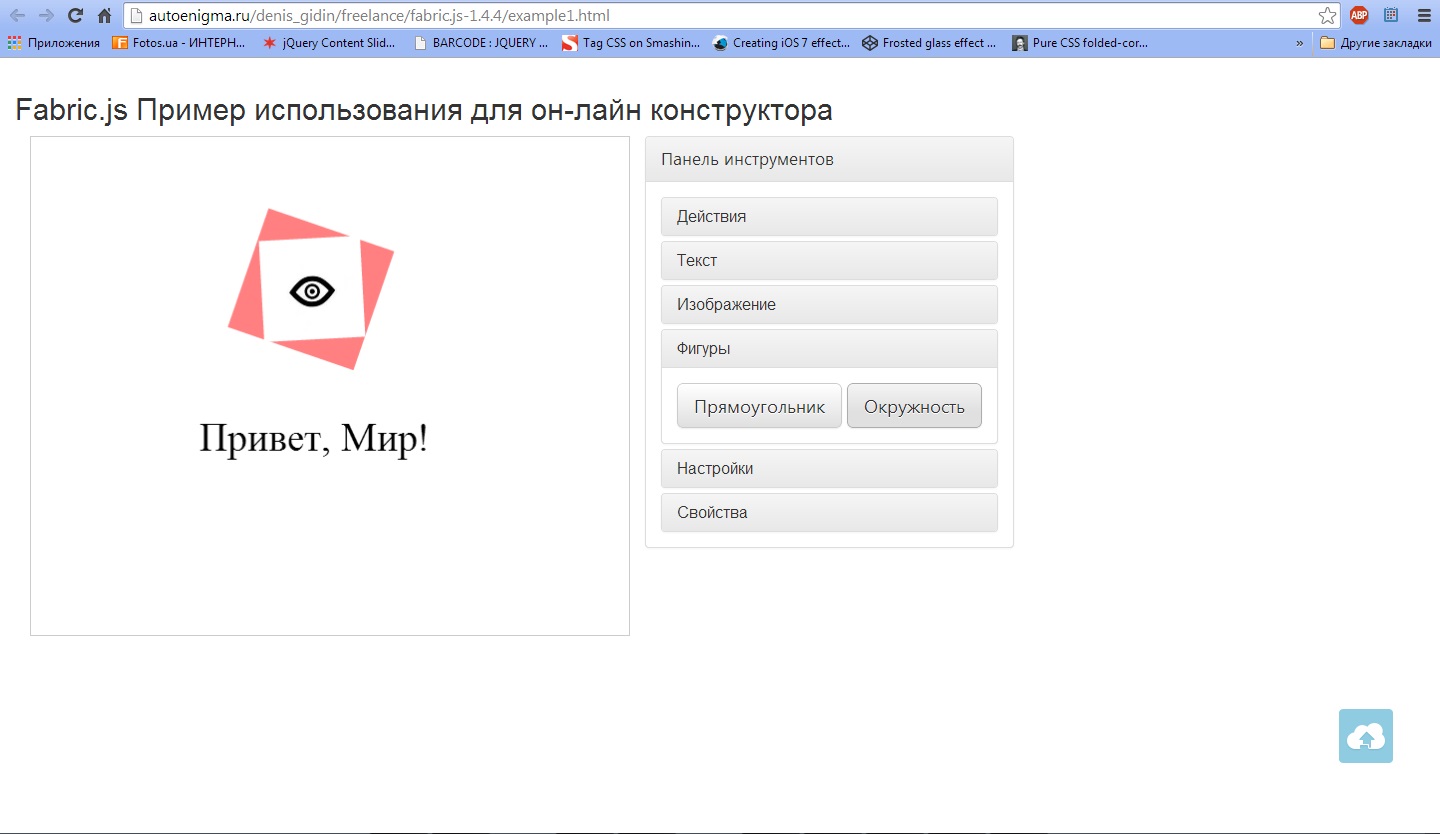
Task: Expand the Действия accordion section
Action: point(829,216)
